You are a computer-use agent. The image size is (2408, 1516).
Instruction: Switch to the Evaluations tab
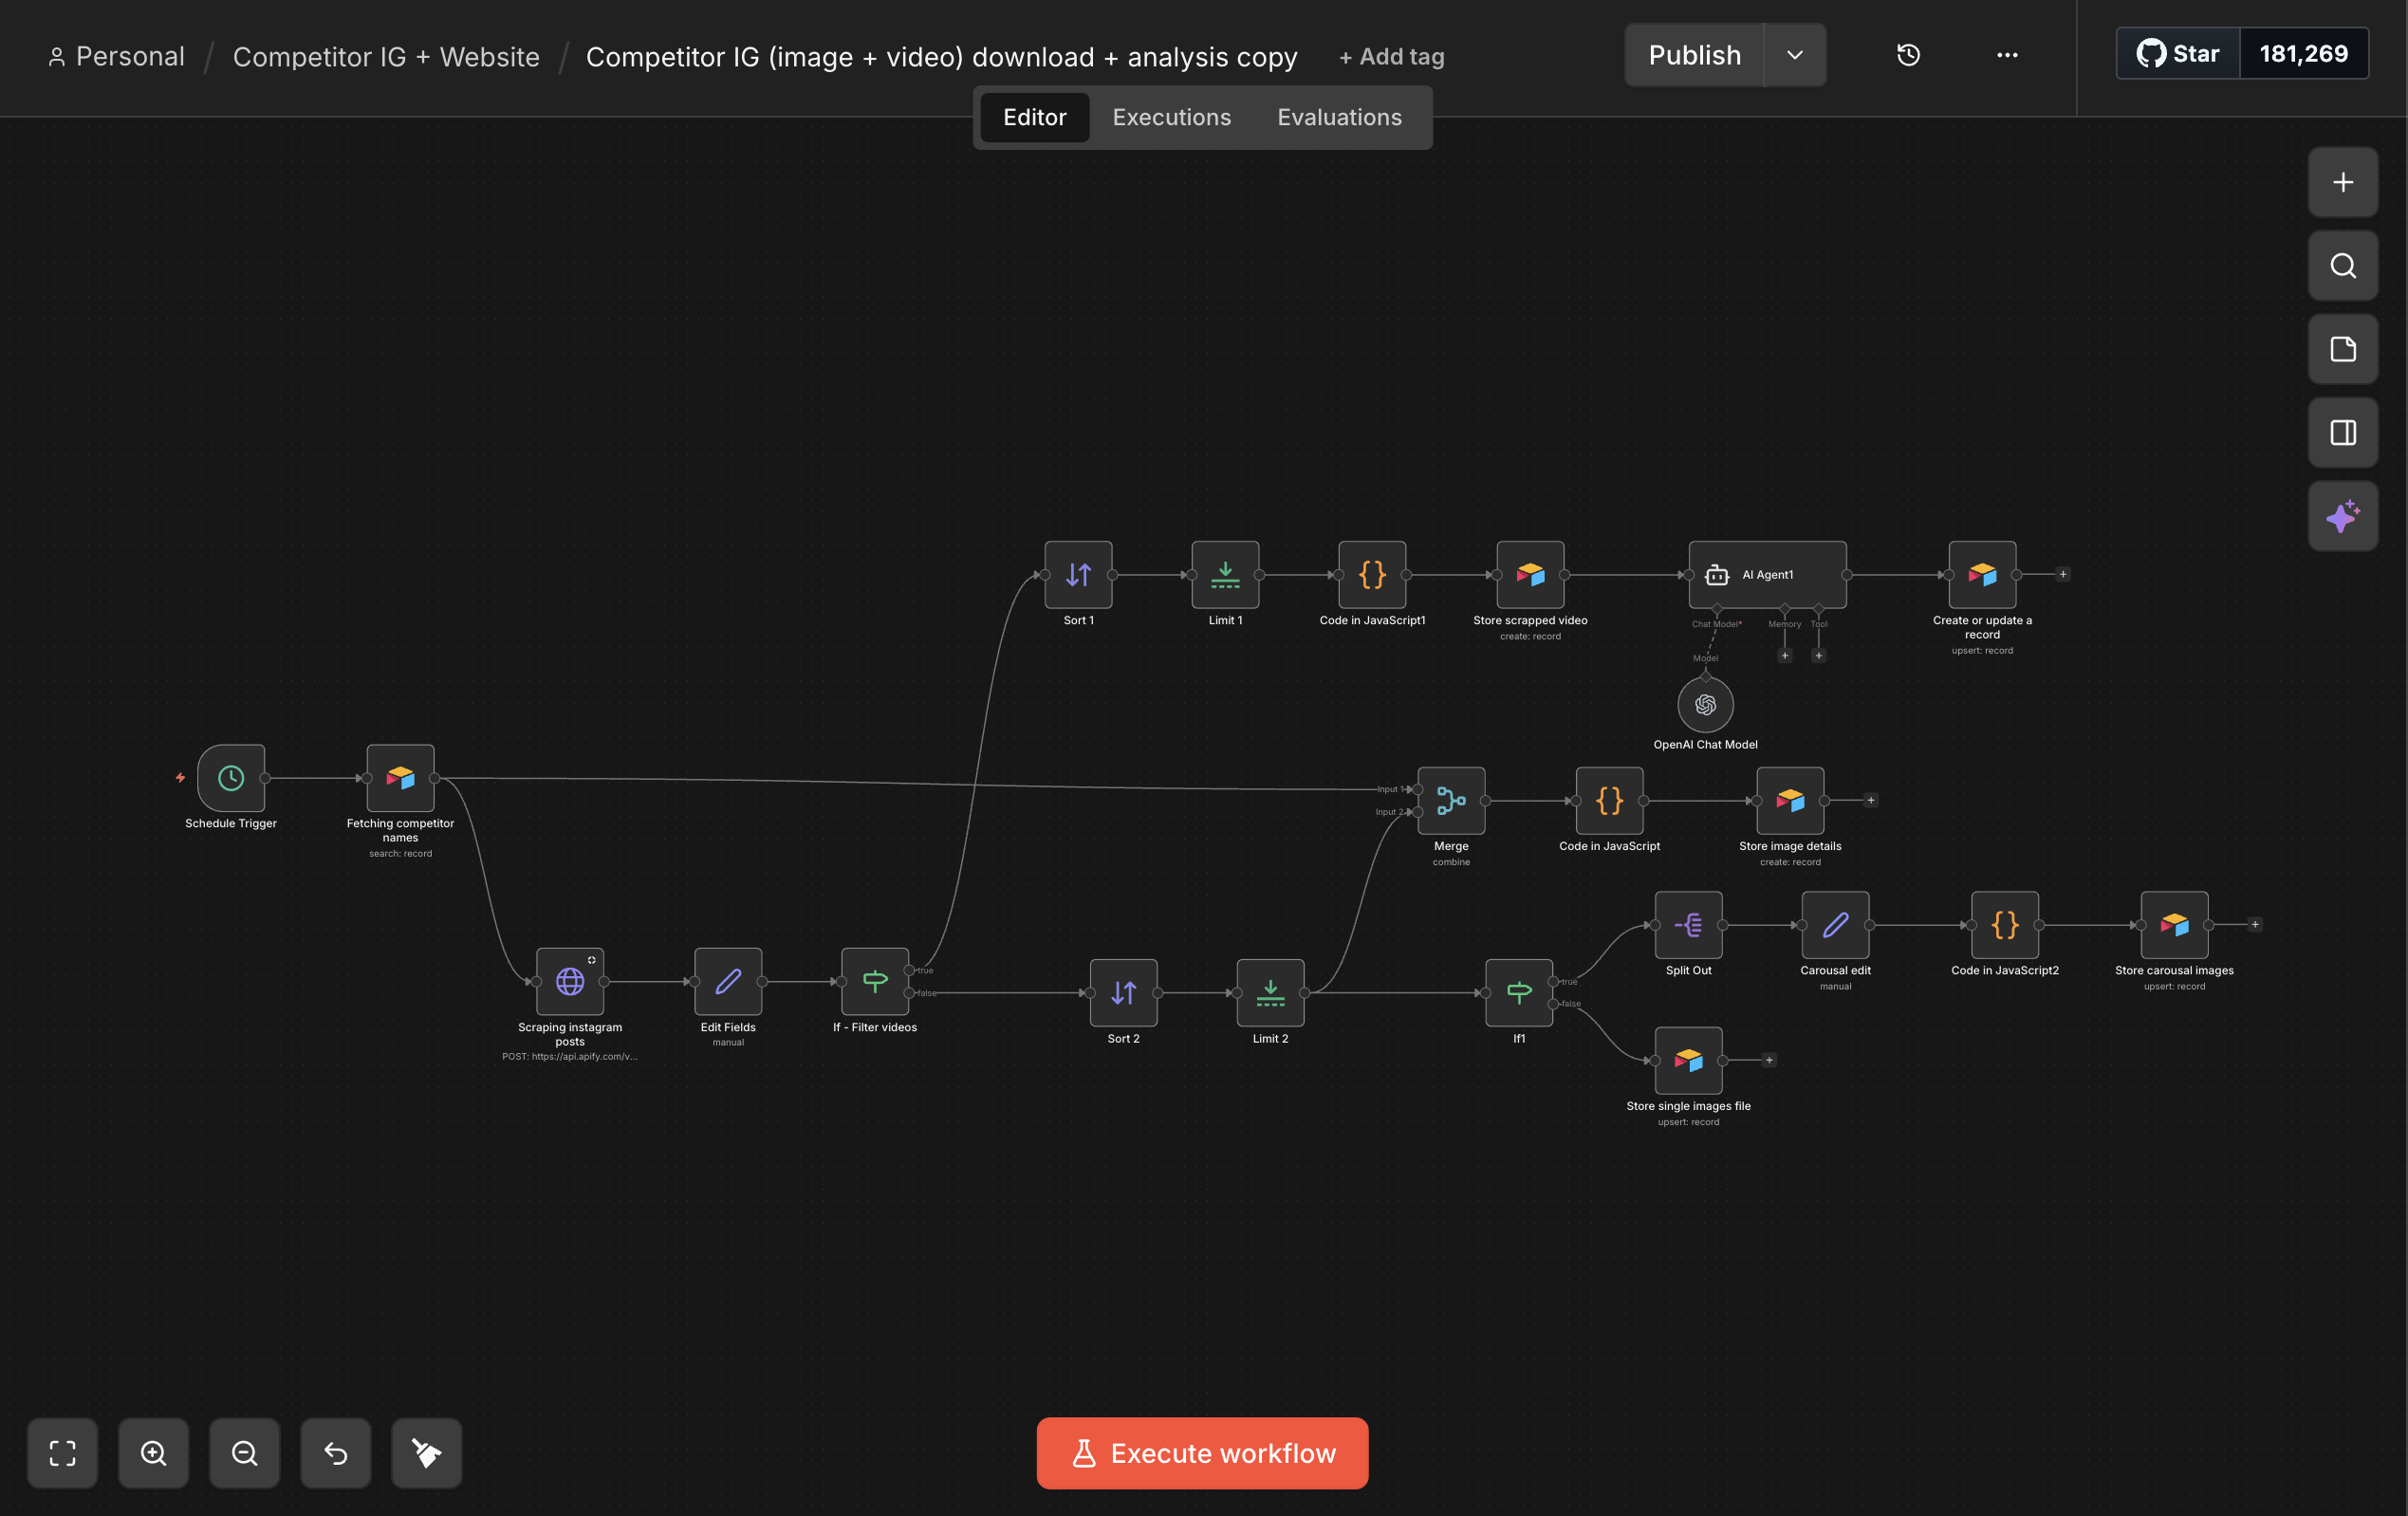[x=1339, y=117]
